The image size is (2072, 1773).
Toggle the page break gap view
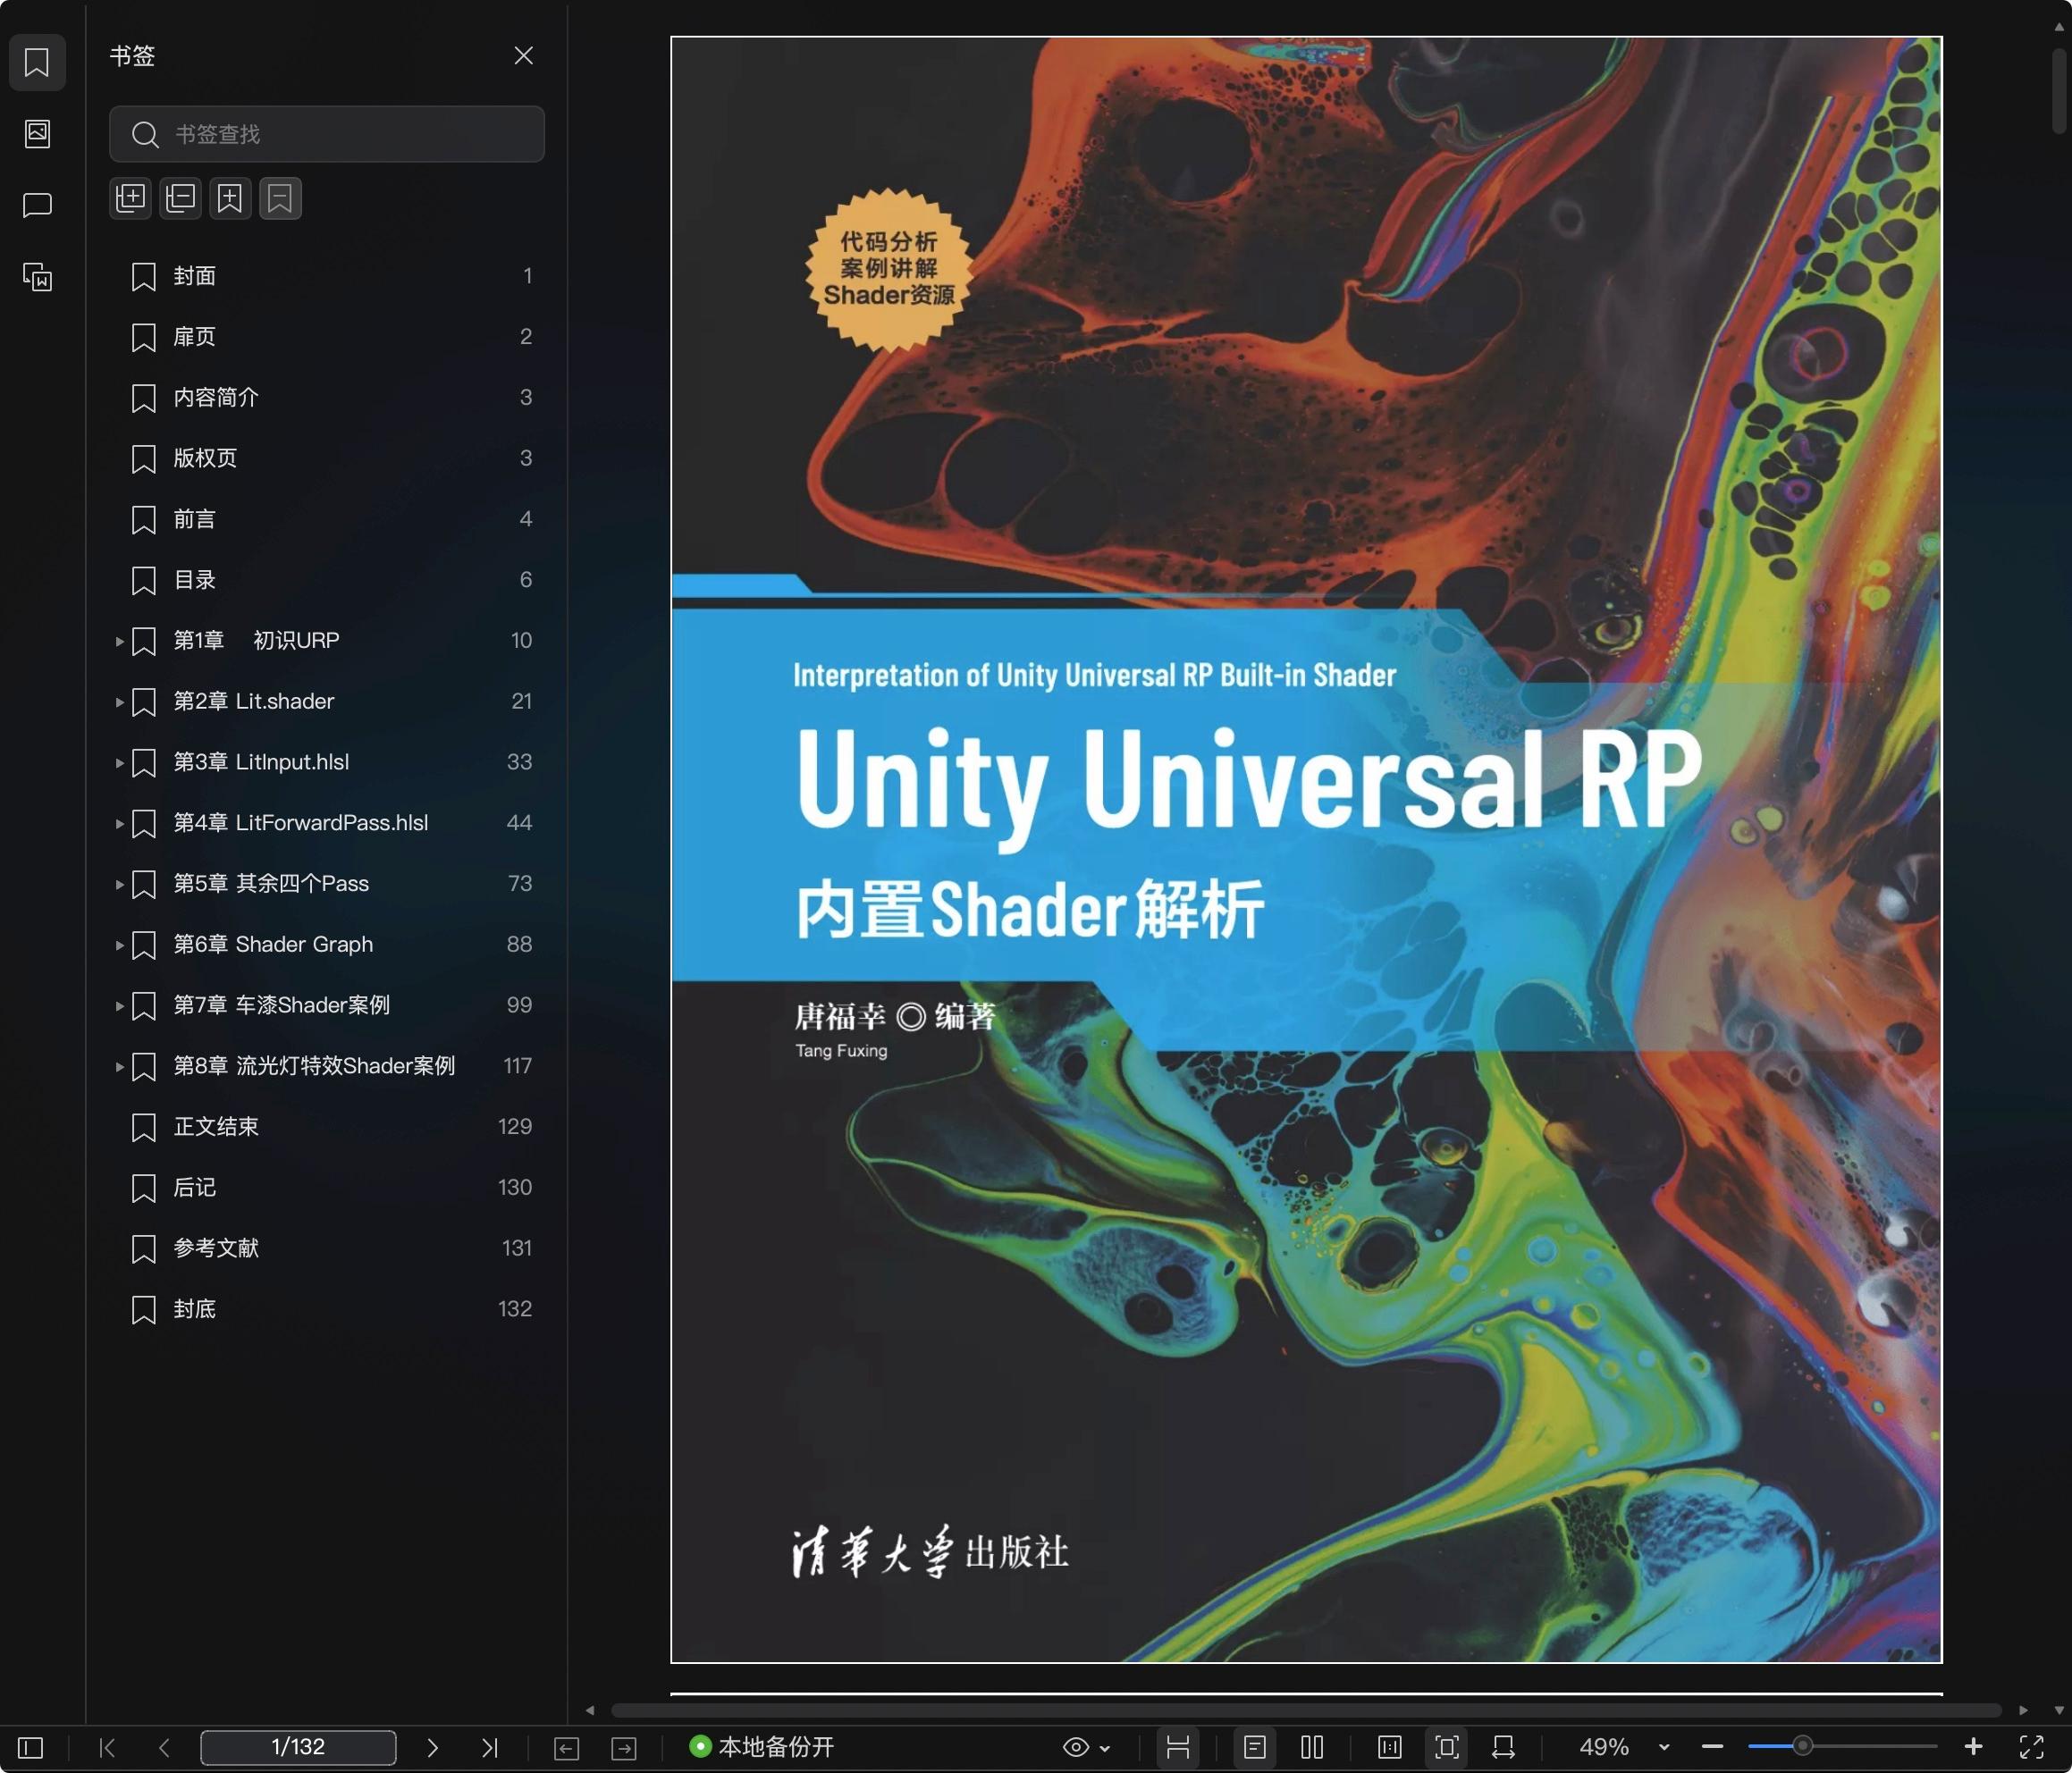pos(1178,1747)
